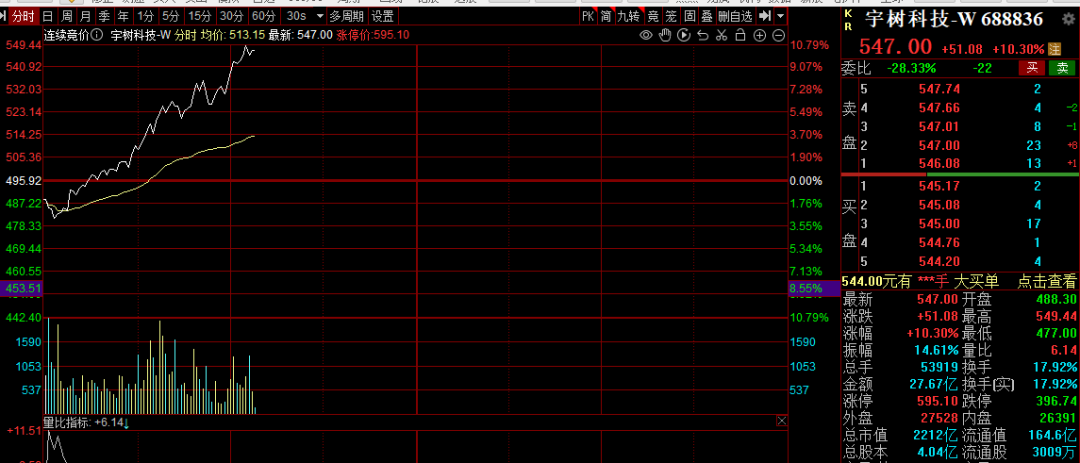This screenshot has height=463, width=1080.
Task: Click the 点击查看 link
Action: click(1047, 281)
